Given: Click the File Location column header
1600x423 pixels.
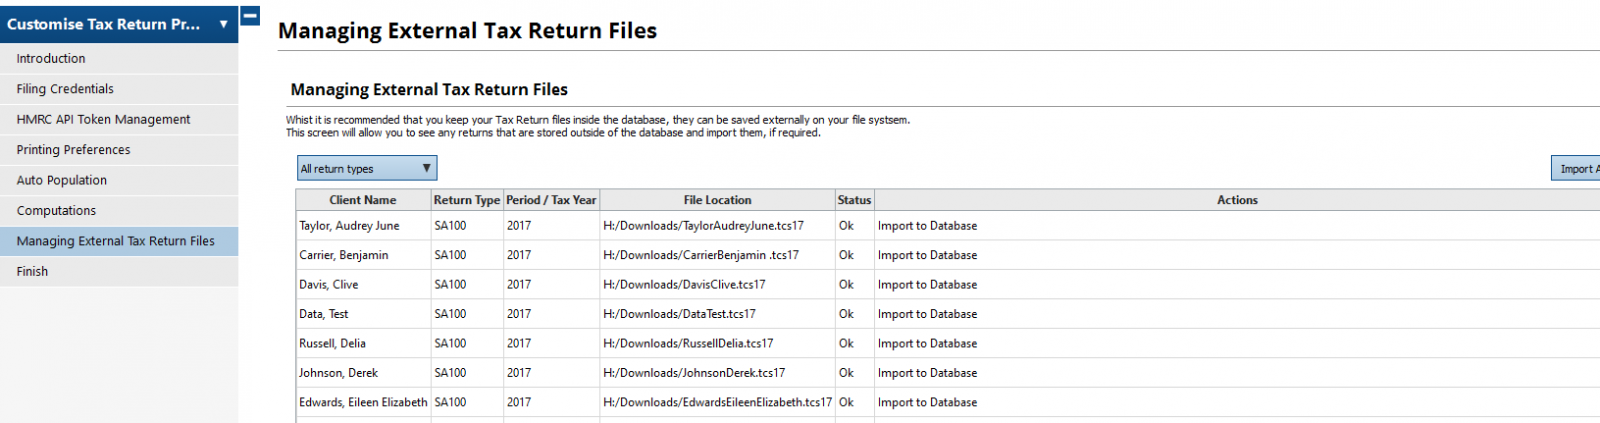Looking at the screenshot, I should point(717,200).
